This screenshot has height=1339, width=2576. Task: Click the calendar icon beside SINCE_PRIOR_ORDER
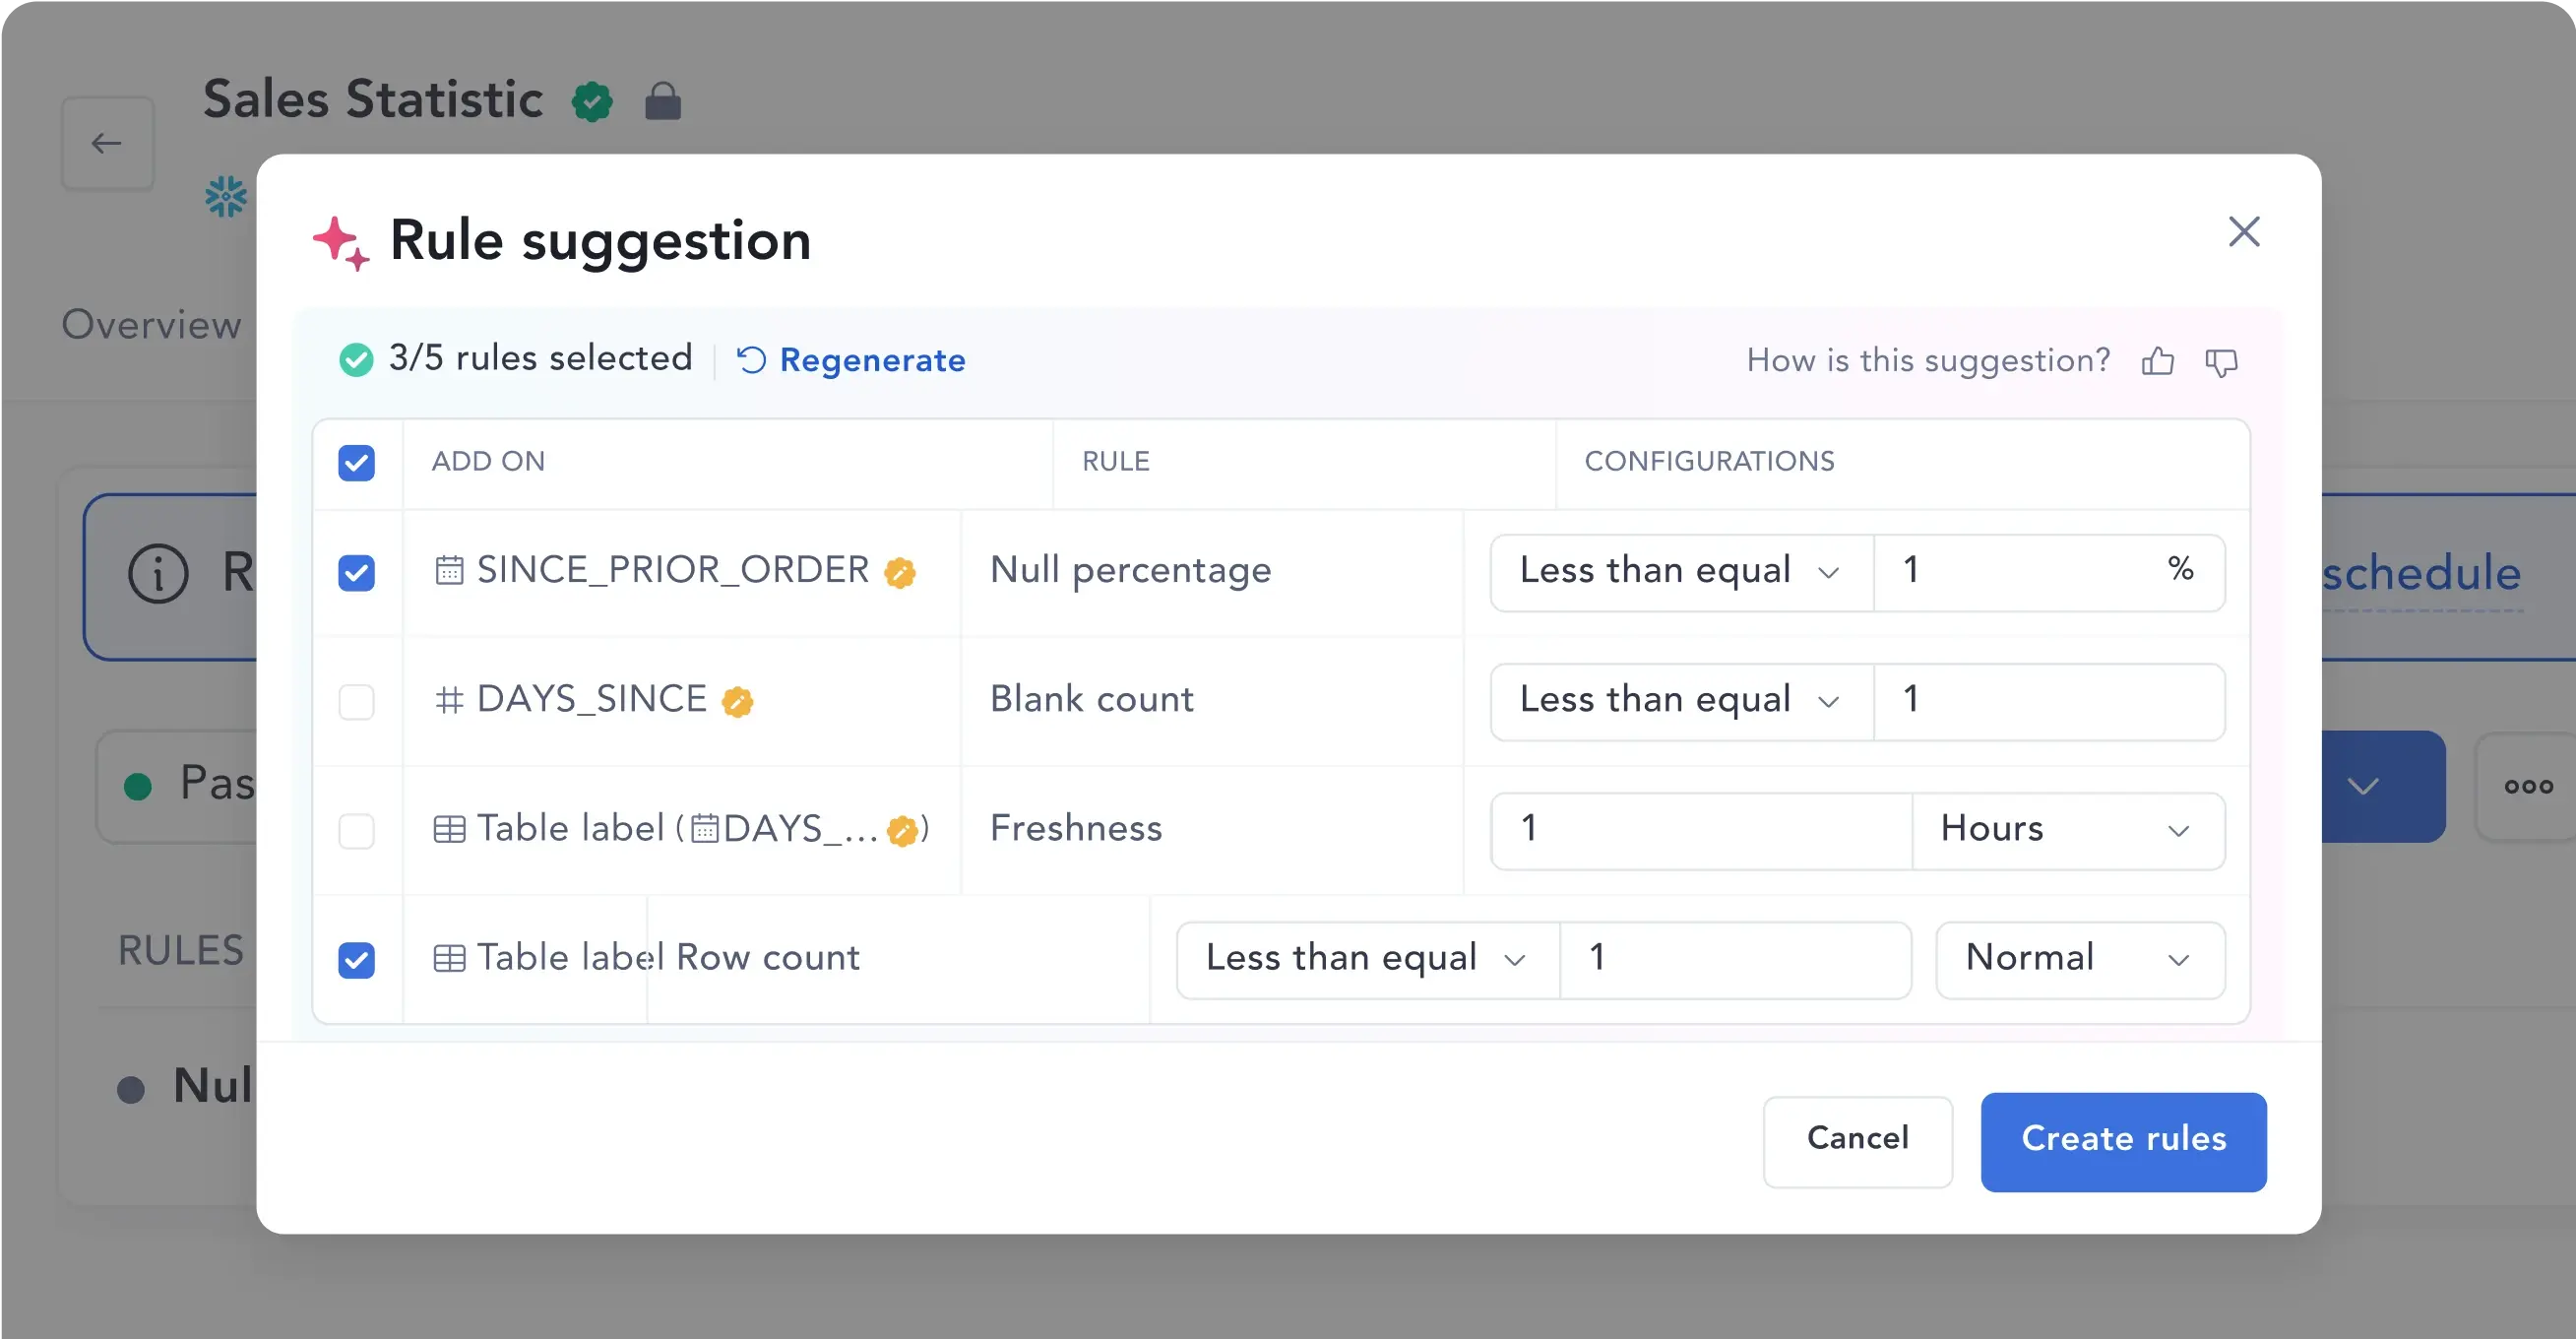coord(449,570)
